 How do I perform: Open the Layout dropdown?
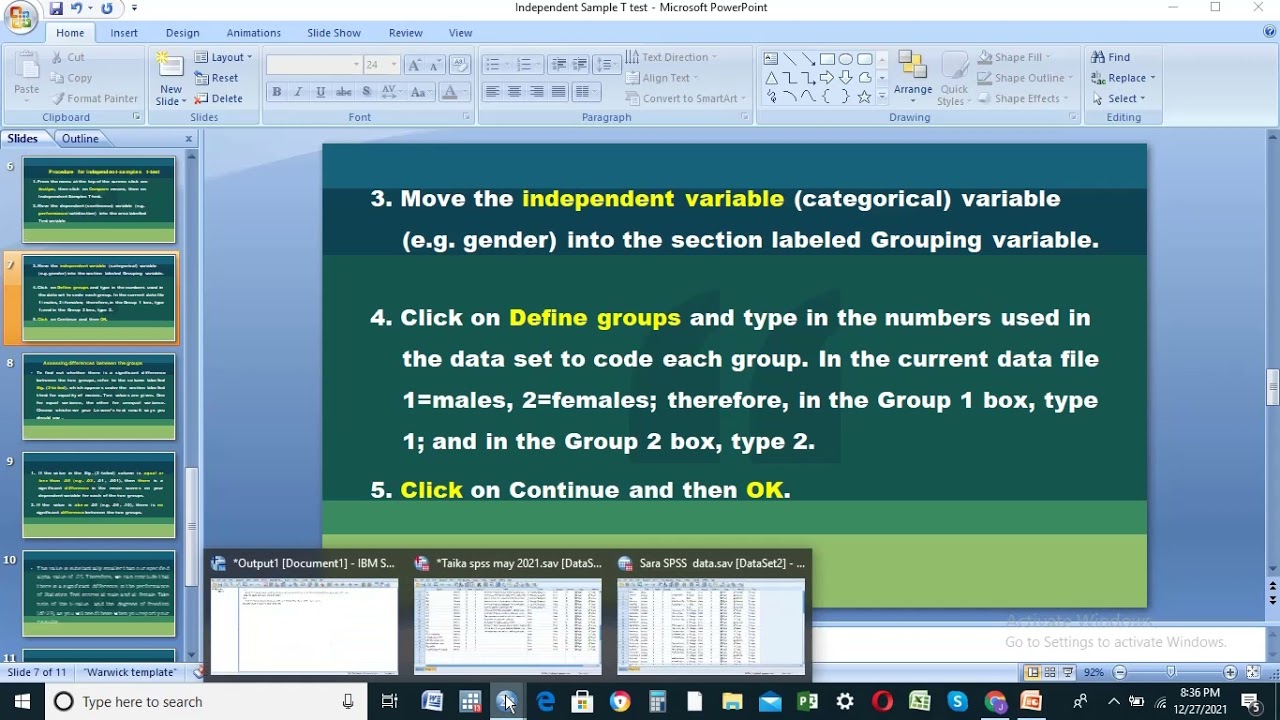pos(224,57)
